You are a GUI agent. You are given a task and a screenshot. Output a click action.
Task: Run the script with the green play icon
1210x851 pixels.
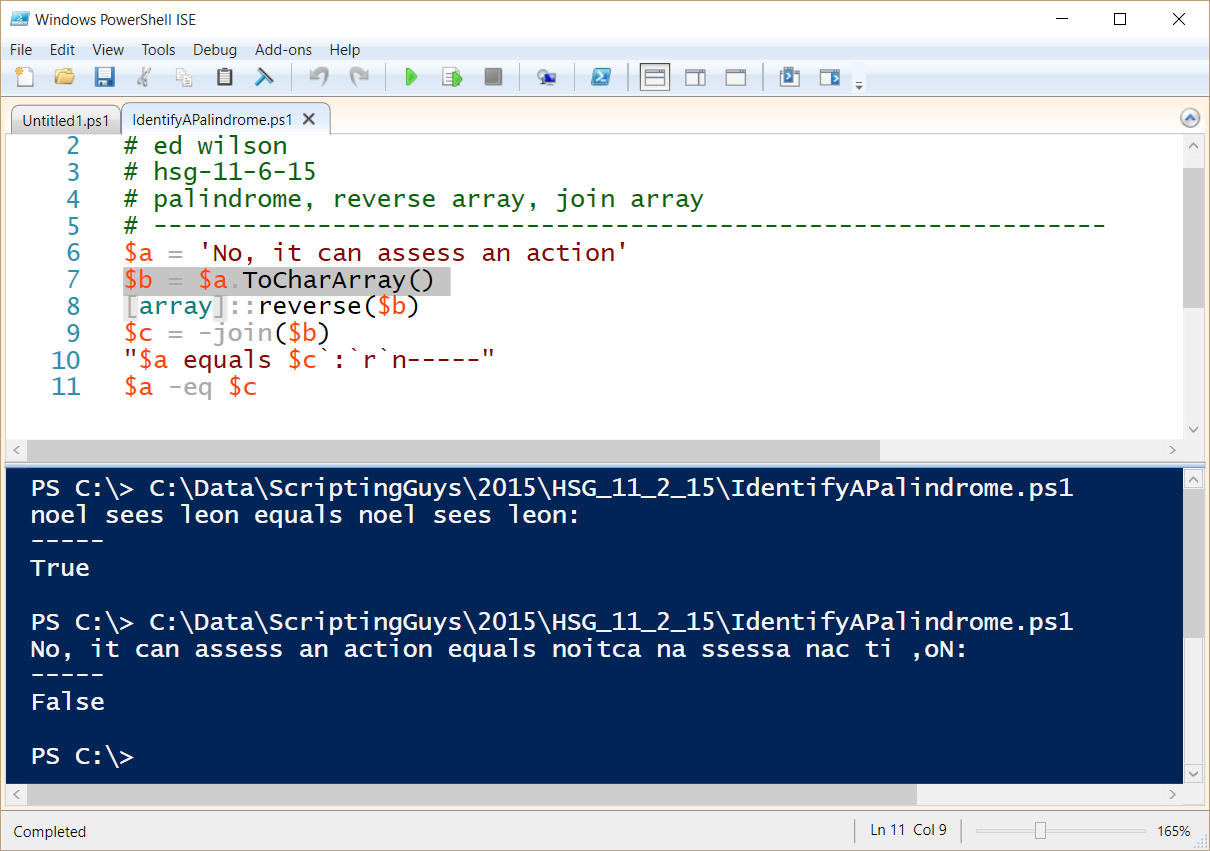coord(411,77)
